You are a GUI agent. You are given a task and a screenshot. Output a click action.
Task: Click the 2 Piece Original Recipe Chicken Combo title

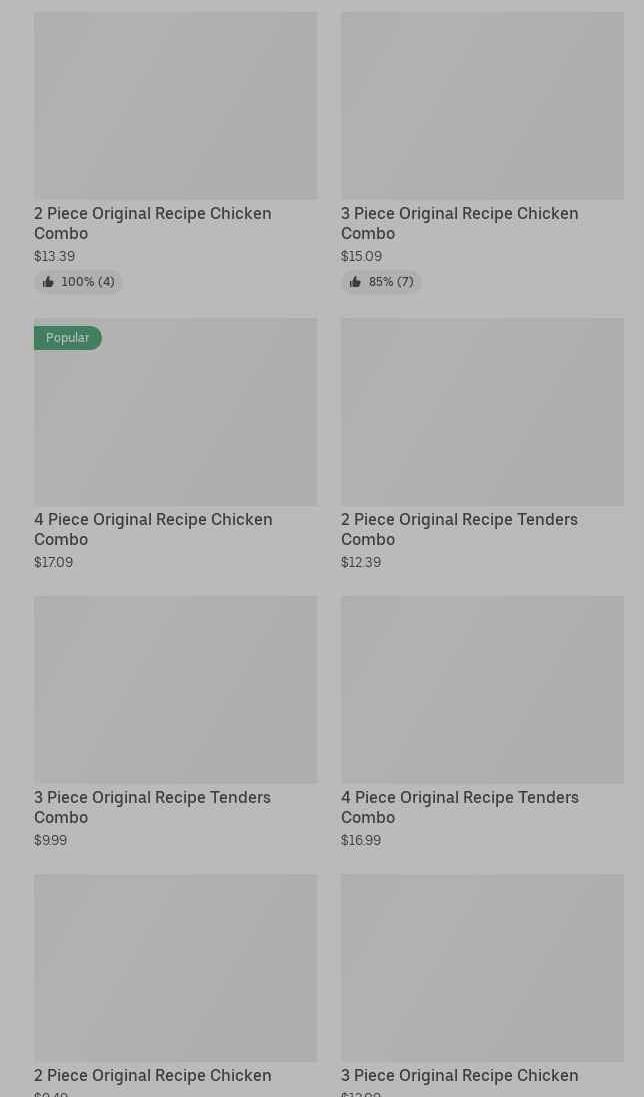(x=152, y=223)
